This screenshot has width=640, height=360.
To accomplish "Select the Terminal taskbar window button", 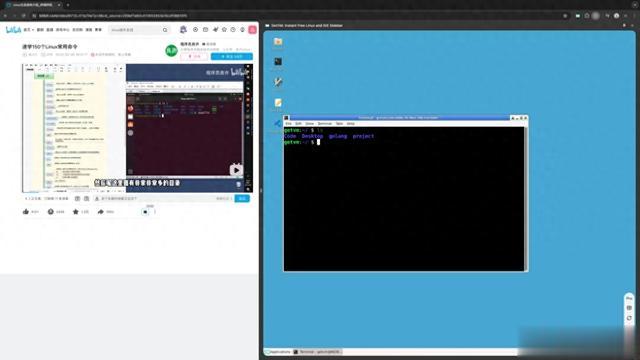I will (x=317, y=352).
